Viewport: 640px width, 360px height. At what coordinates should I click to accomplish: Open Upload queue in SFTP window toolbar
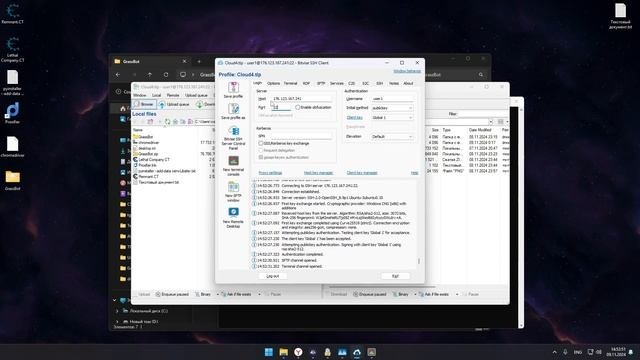tap(174, 104)
